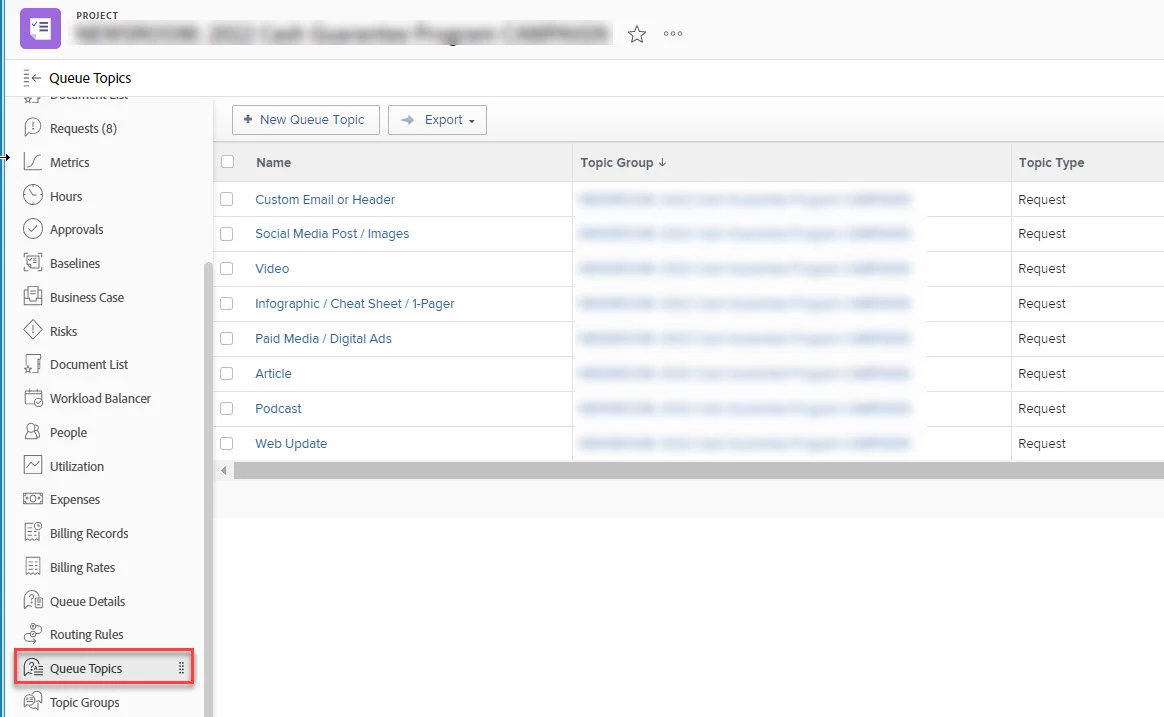The image size is (1164, 717).
Task: Open the Article queue topic
Action: point(273,374)
